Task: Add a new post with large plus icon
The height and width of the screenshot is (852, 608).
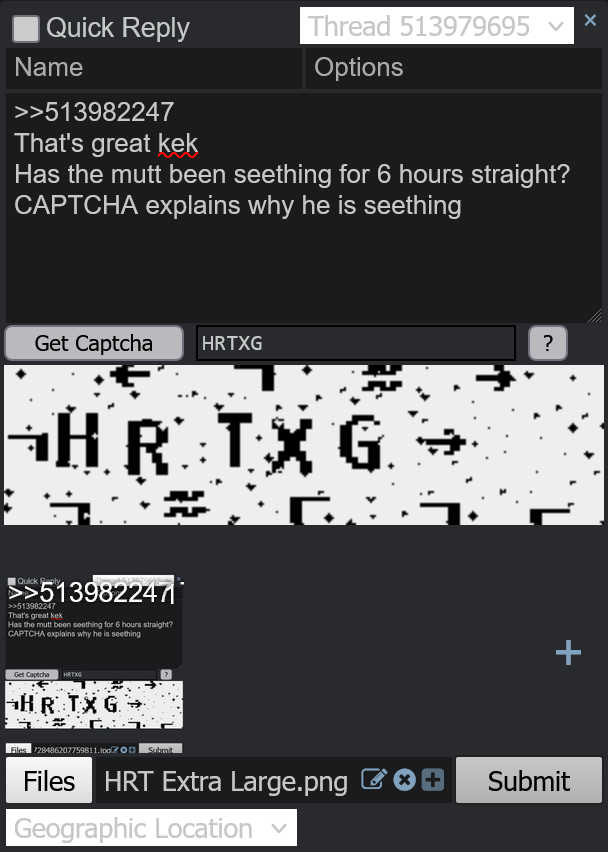Action: click(568, 652)
